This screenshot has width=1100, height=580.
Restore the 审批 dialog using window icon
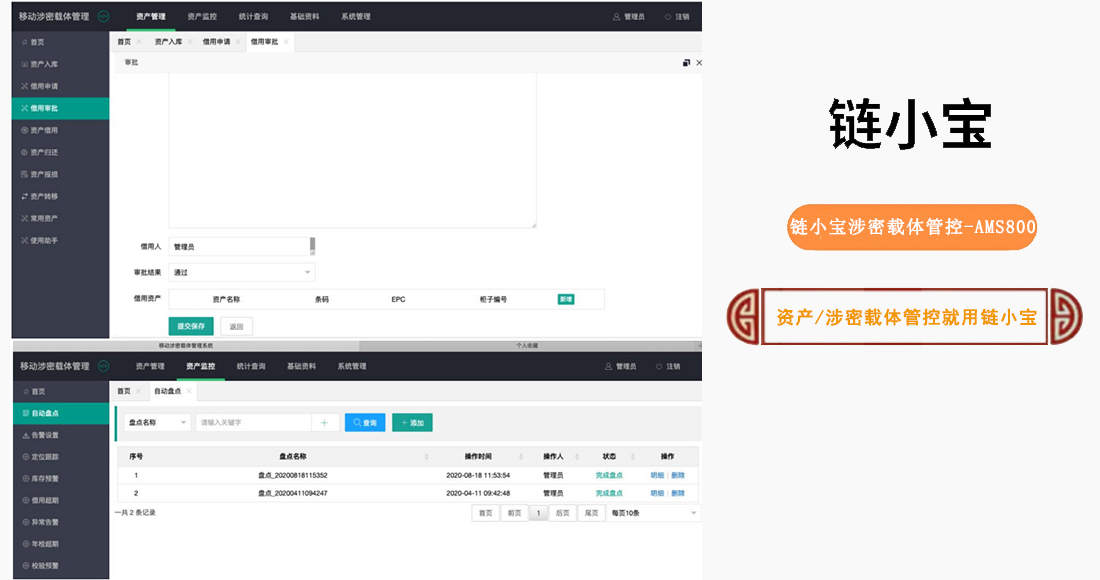point(686,63)
